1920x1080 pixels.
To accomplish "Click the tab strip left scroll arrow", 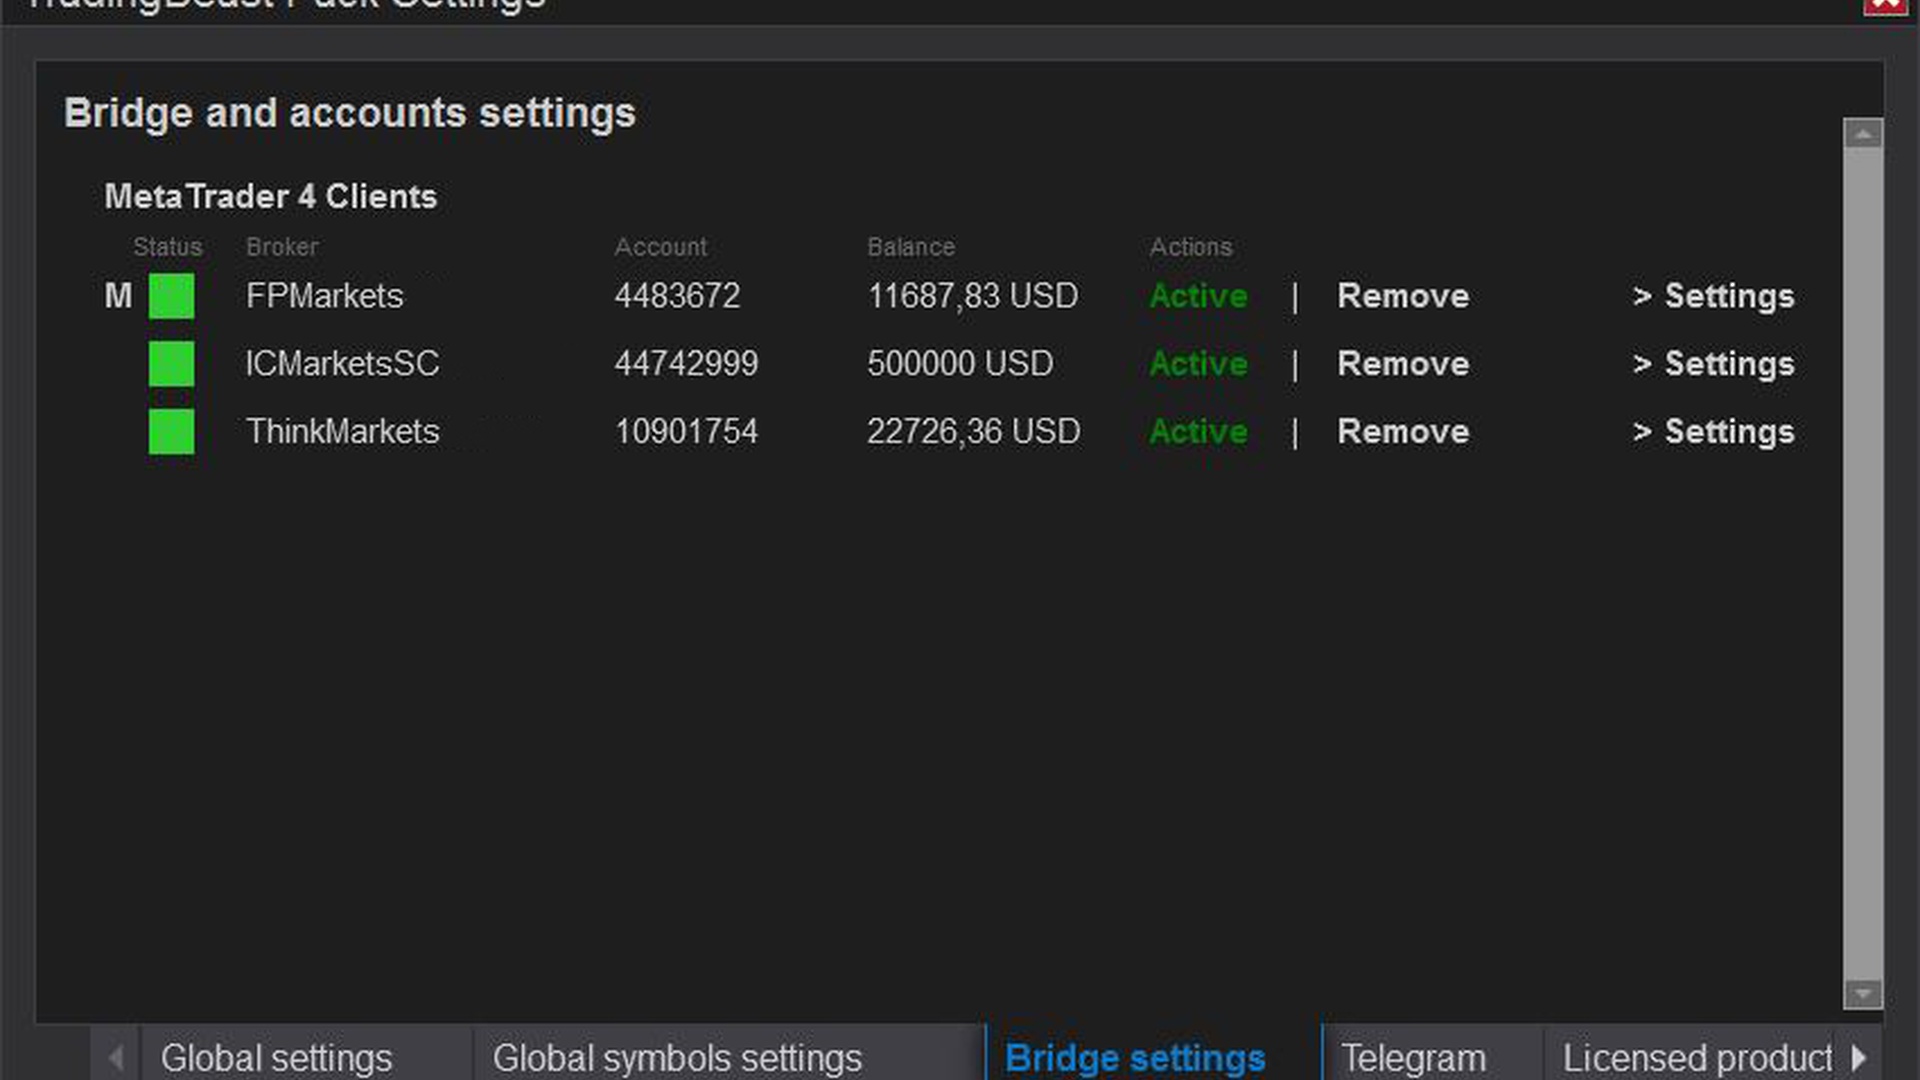I will [x=115, y=1058].
